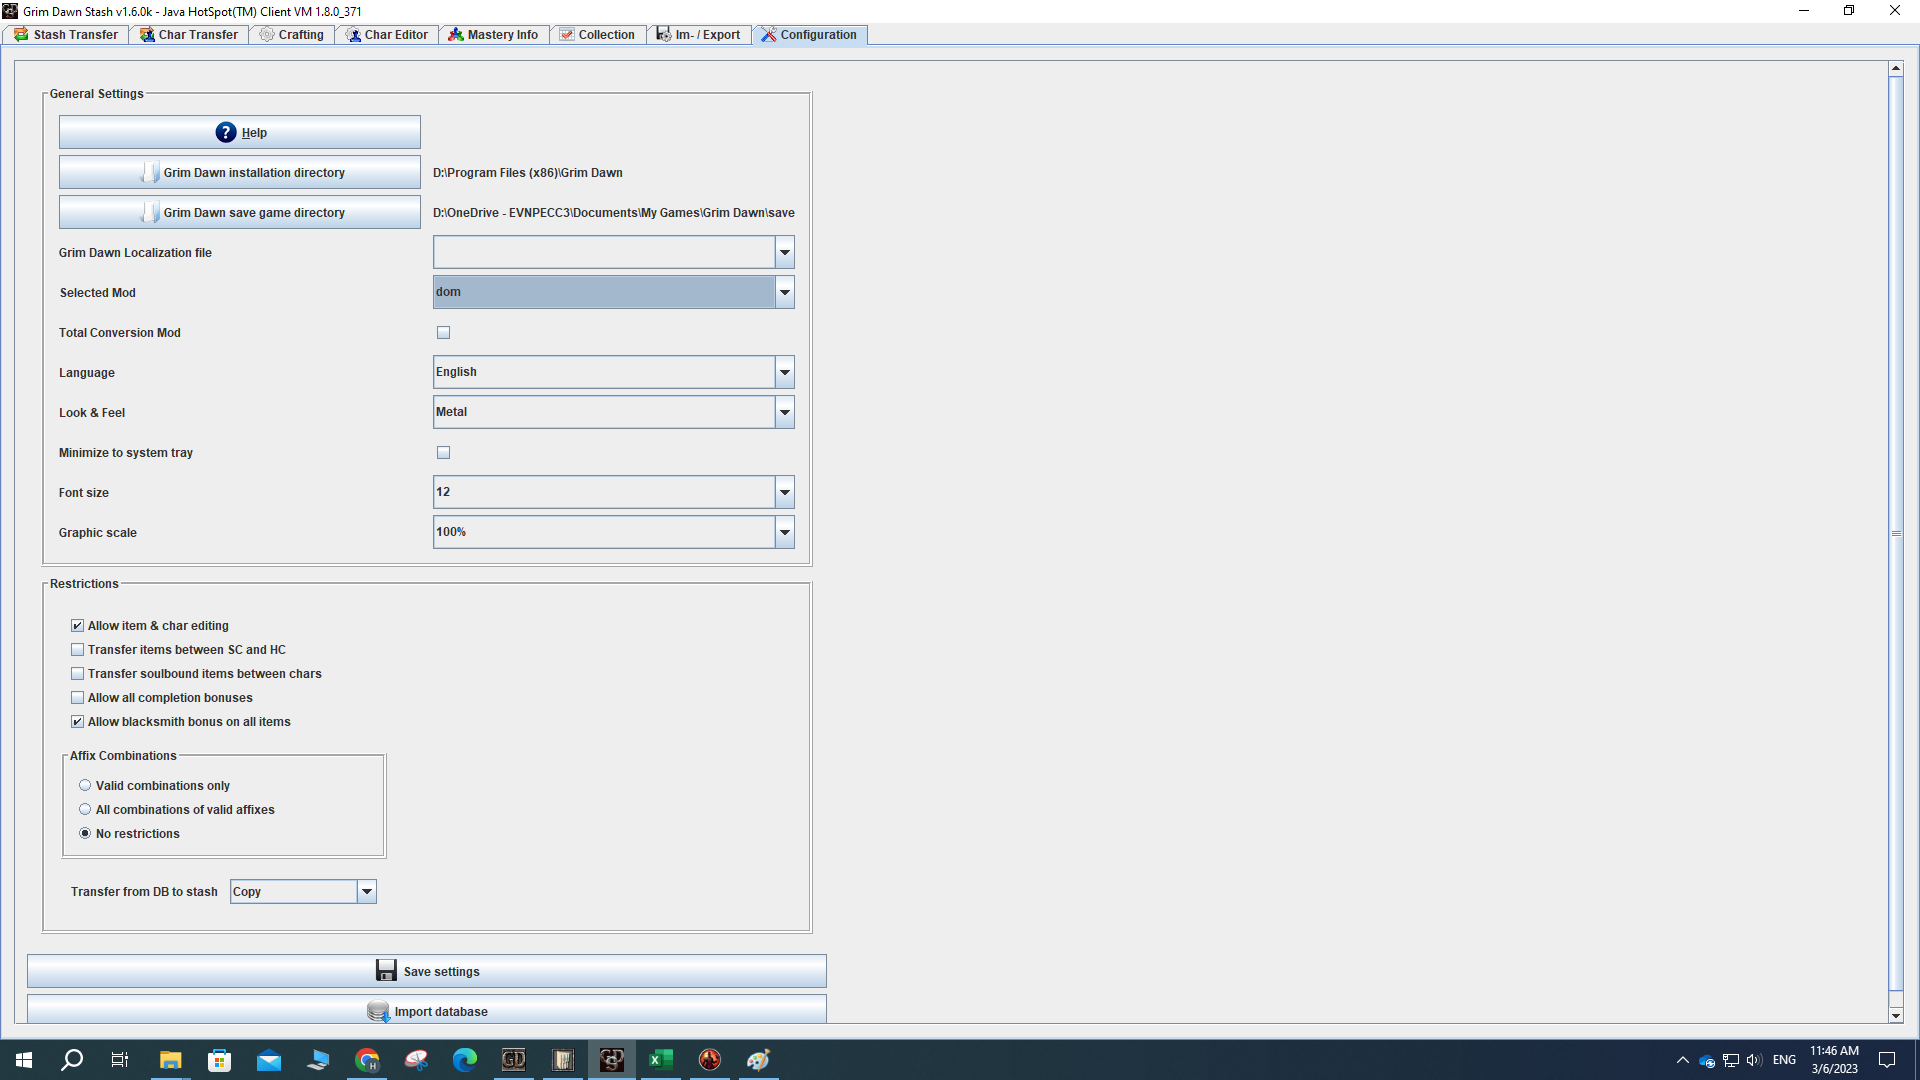
Task: Open the Mail app on the taskbar
Action: pos(269,1060)
